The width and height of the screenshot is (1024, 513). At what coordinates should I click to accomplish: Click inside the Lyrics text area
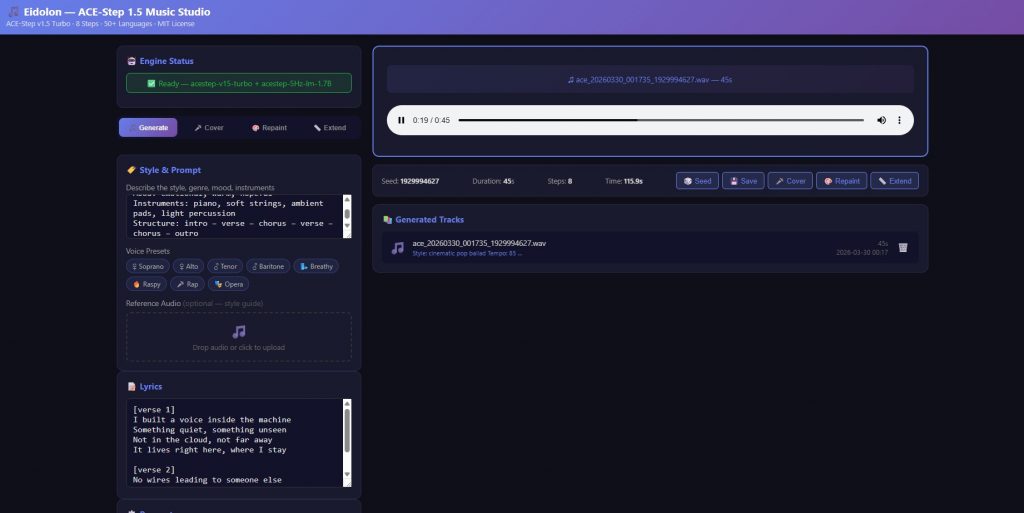234,443
